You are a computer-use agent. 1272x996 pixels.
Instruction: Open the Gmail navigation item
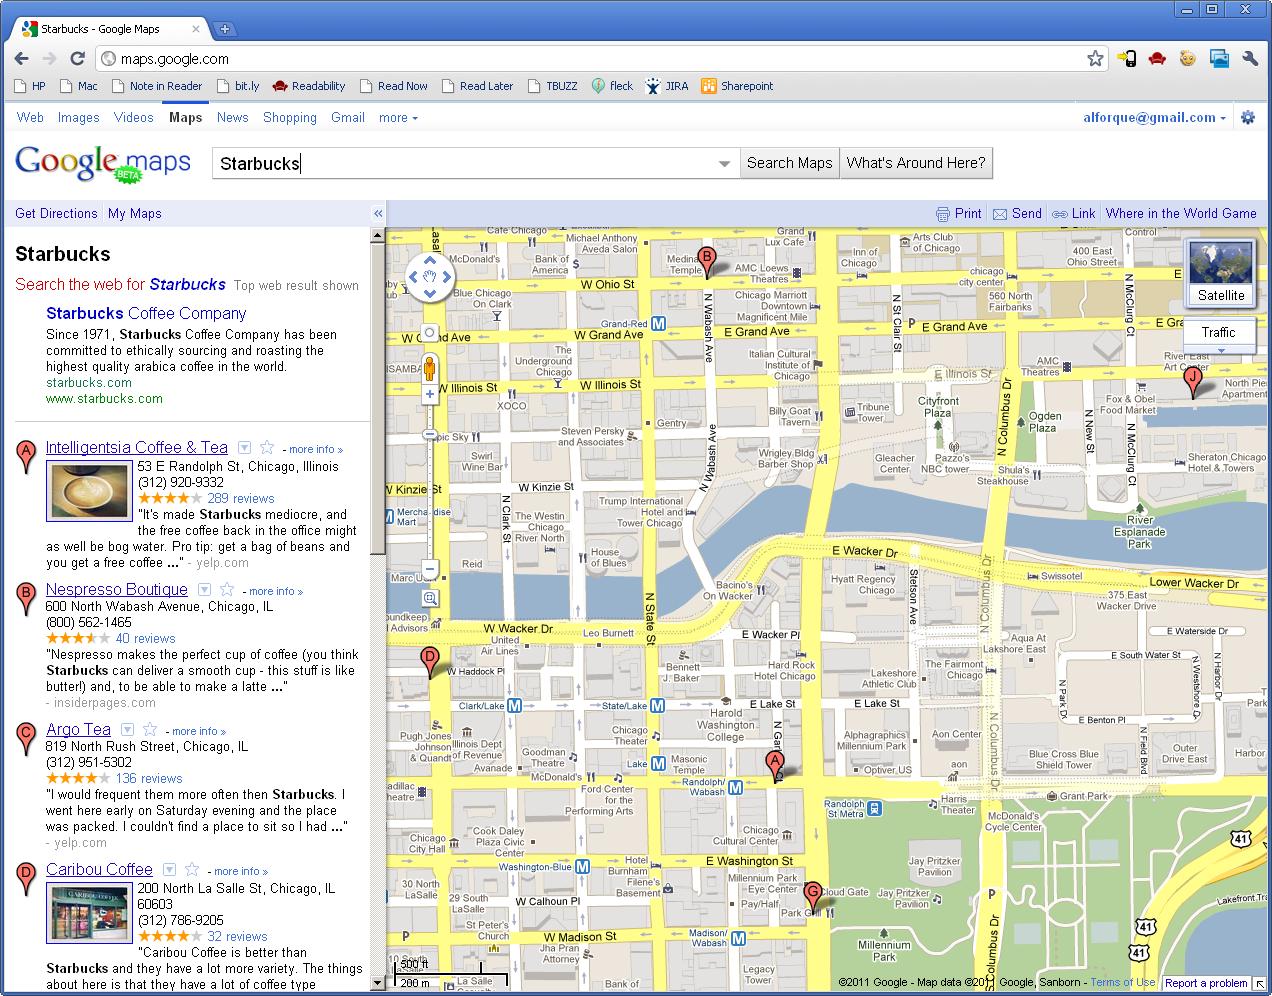coord(348,117)
